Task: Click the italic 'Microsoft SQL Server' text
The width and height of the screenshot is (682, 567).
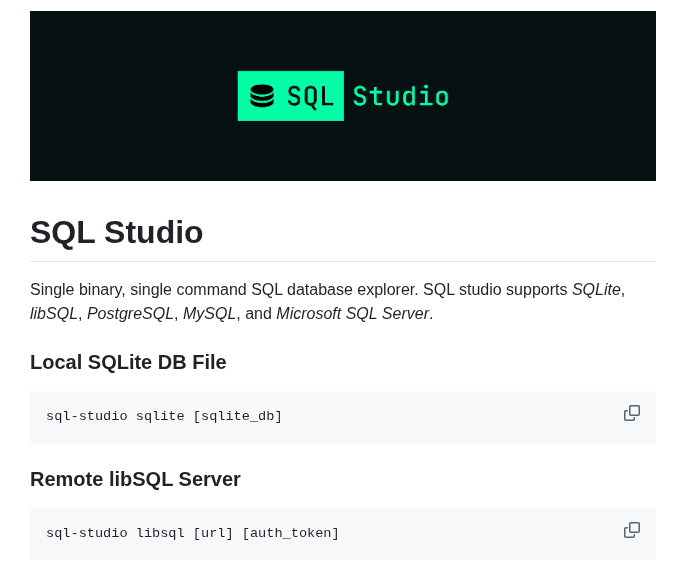Action: pyautogui.click(x=353, y=314)
